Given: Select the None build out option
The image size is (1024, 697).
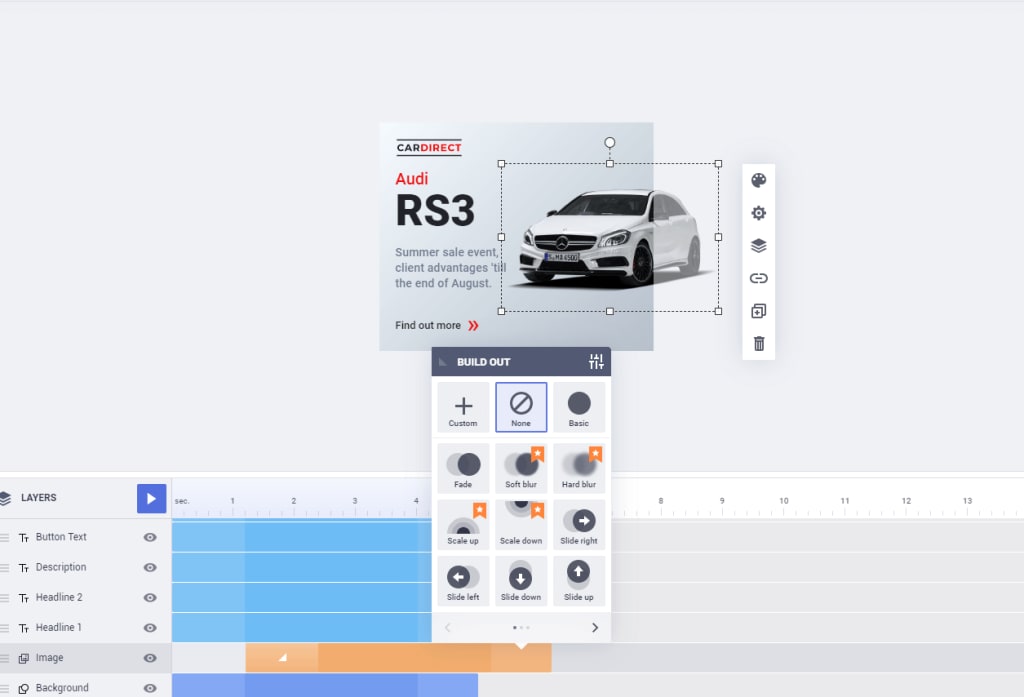Looking at the screenshot, I should click(521, 408).
